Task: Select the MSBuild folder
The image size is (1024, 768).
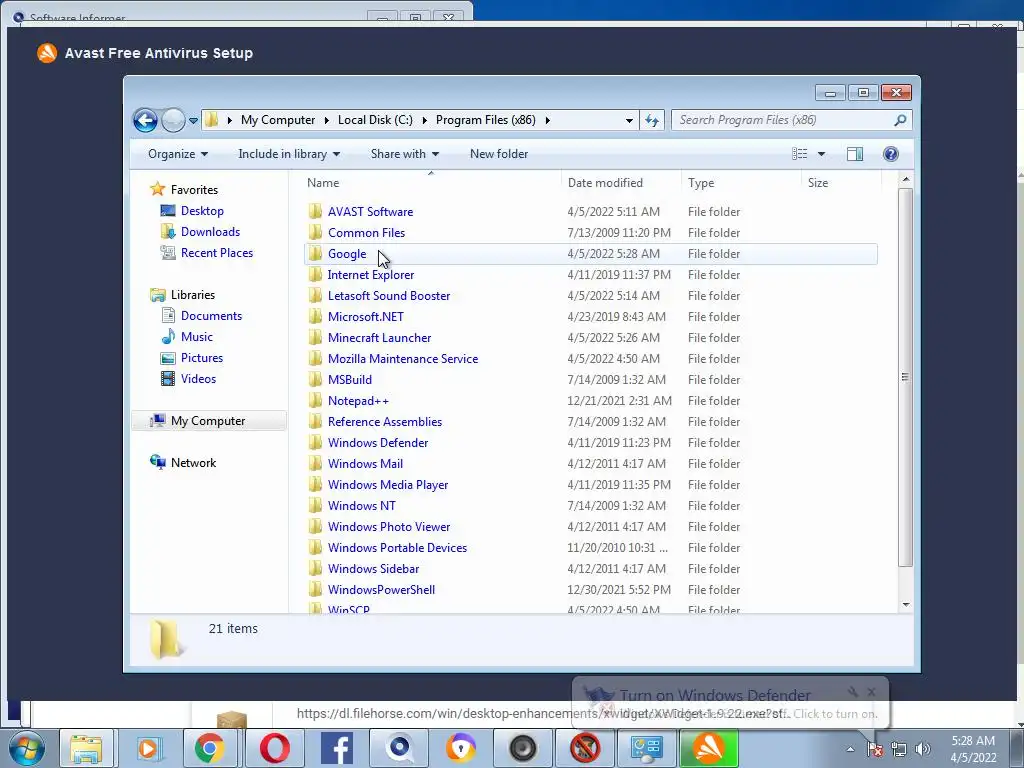Action: 349,379
